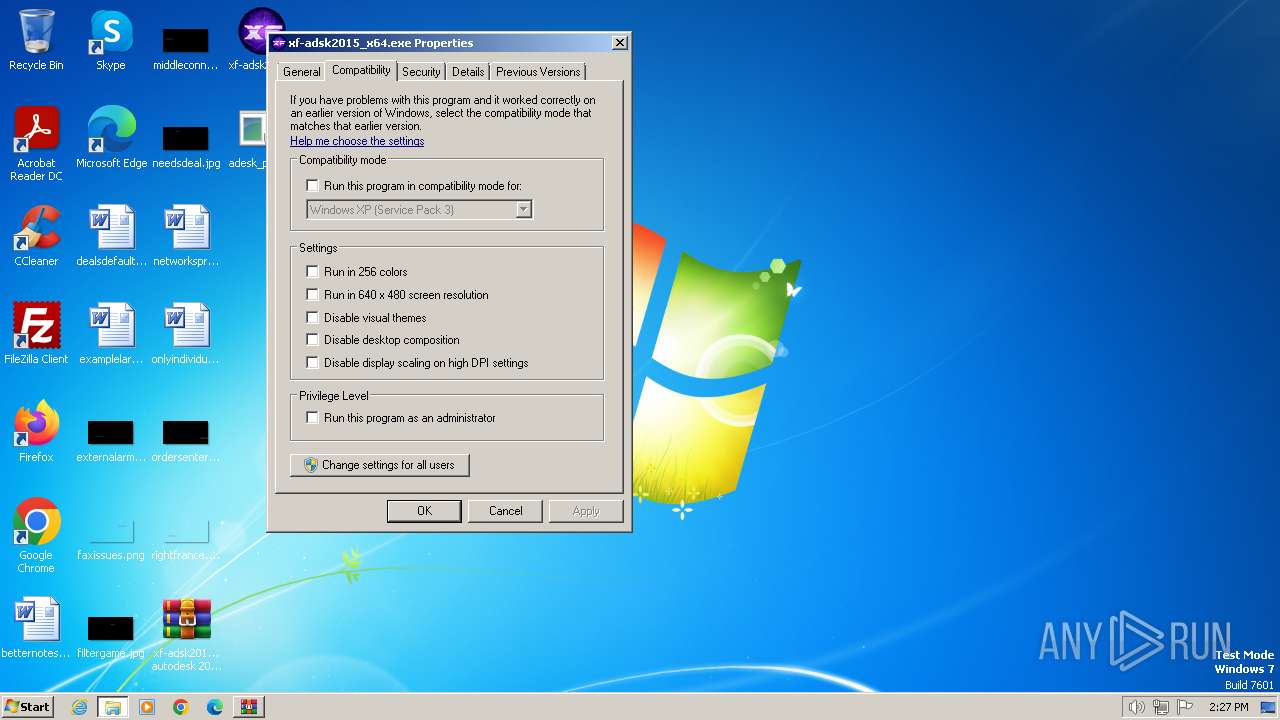1280x720 pixels.
Task: Check Run in 640 x 480 resolution
Action: pyautogui.click(x=313, y=295)
